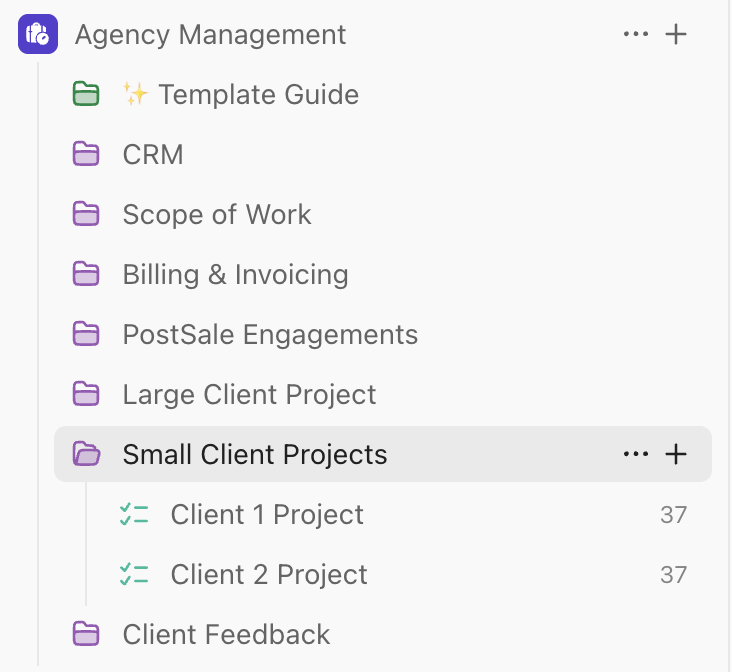This screenshot has width=732, height=672.
Task: Collapse the Small Client Projects folder
Action: [87, 455]
